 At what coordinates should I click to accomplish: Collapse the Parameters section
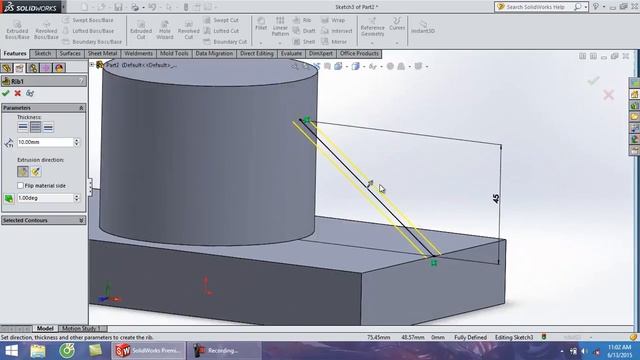click(81, 108)
